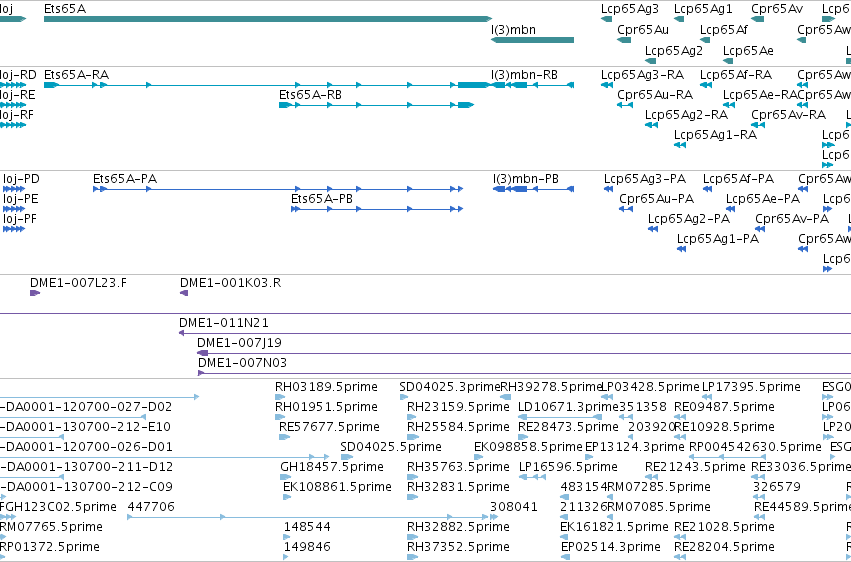The width and height of the screenshot is (851, 562).
Task: Select the loj-PE protein feature
Action: [14, 209]
